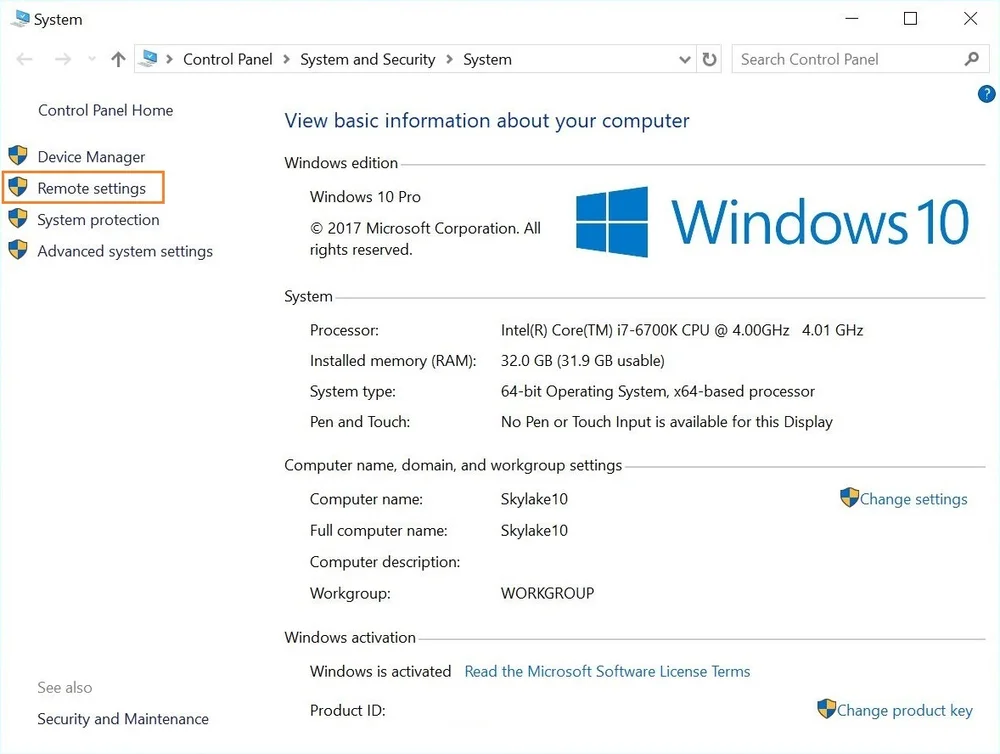1000x754 pixels.
Task: Go back to Control Panel via breadcrumb
Action: pos(227,59)
